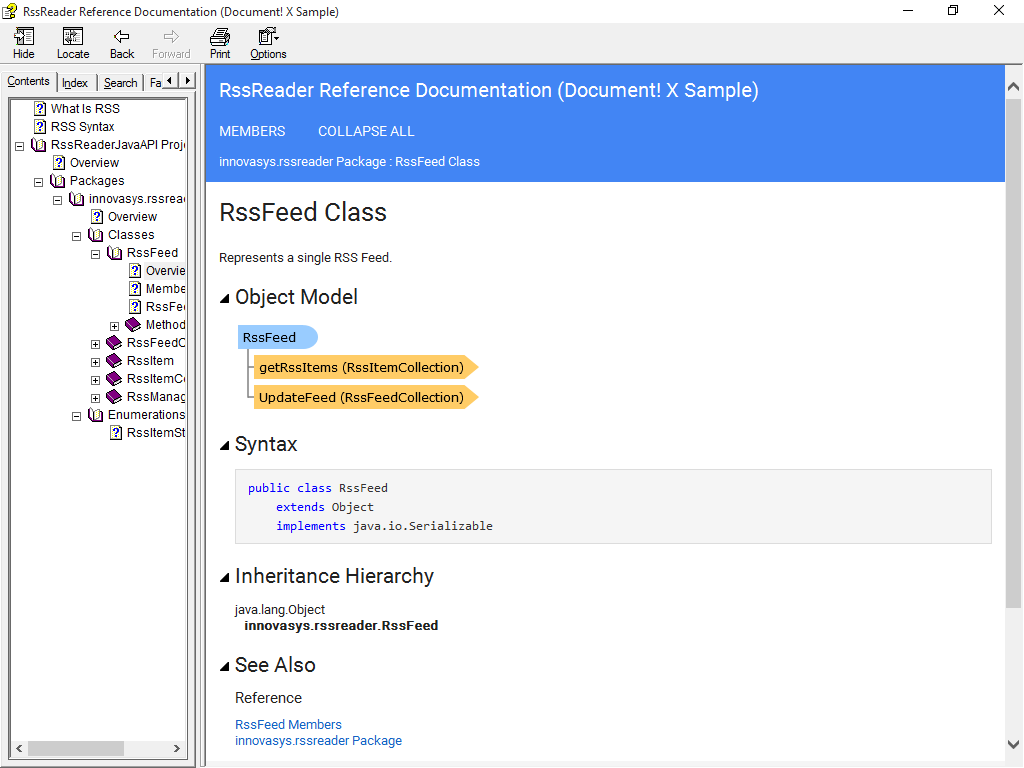This screenshot has height=768, width=1024.
Task: Click the innovasys.rssreader book icon in tree
Action: [77, 199]
